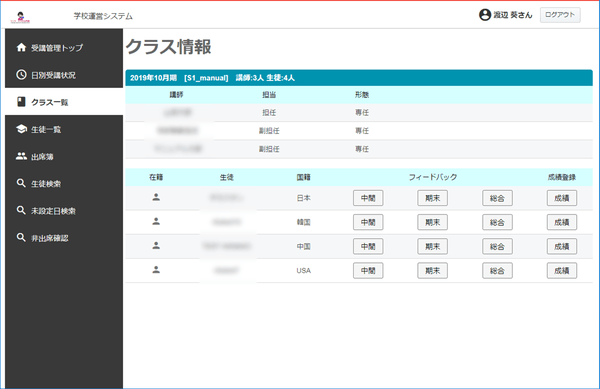Click the user name 渡辺 葵さん

point(513,15)
